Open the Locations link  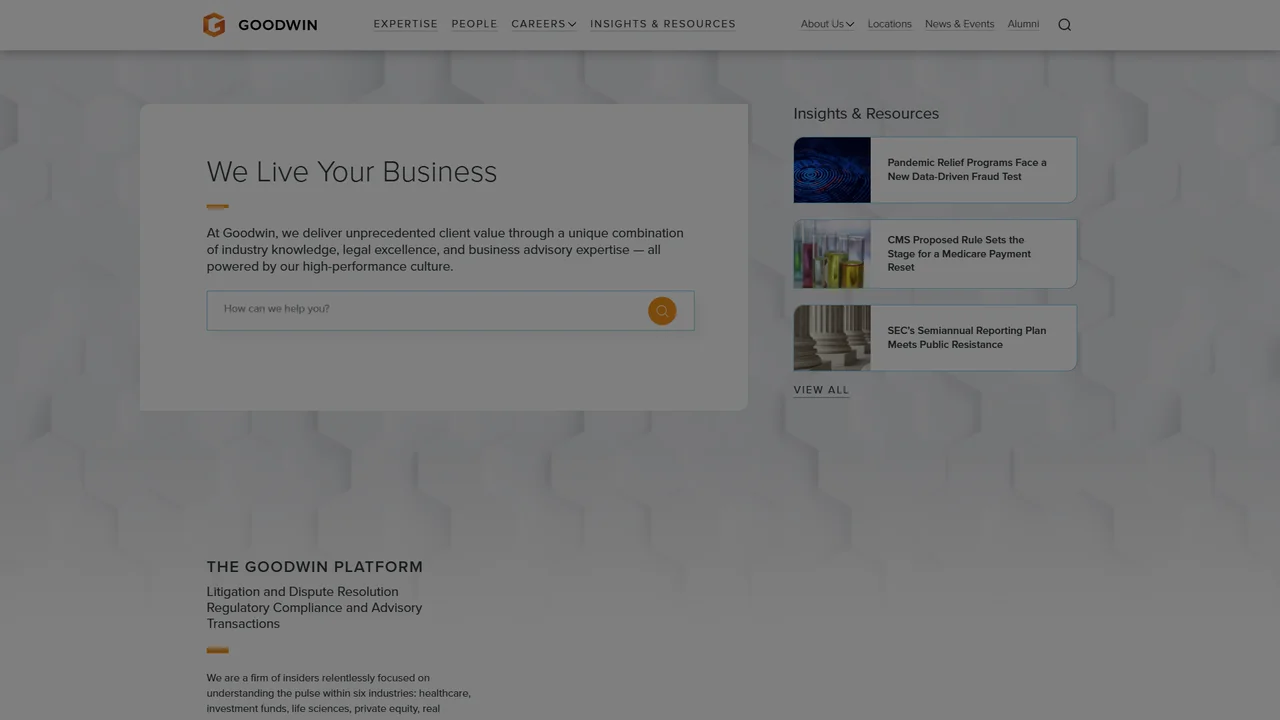[890, 24]
